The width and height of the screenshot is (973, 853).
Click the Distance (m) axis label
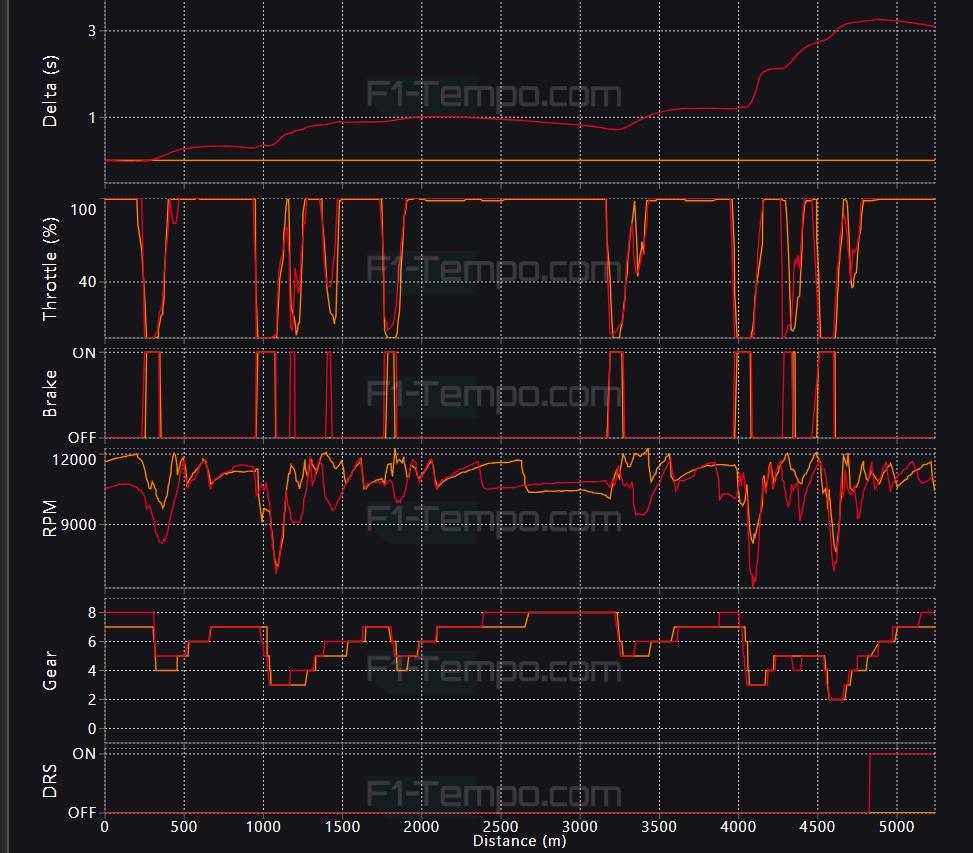click(519, 841)
